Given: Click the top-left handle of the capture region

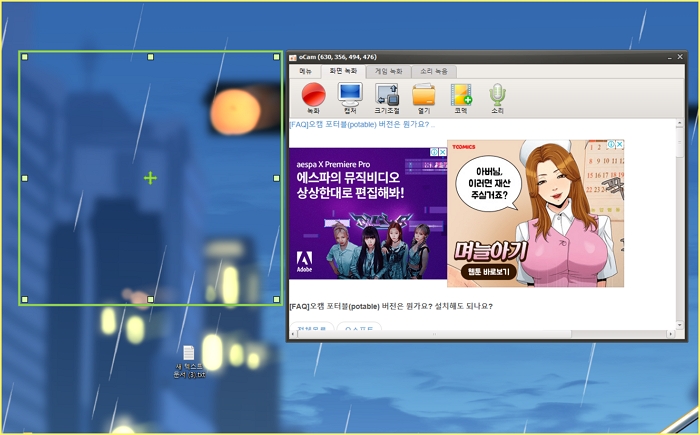Looking at the screenshot, I should pos(25,57).
